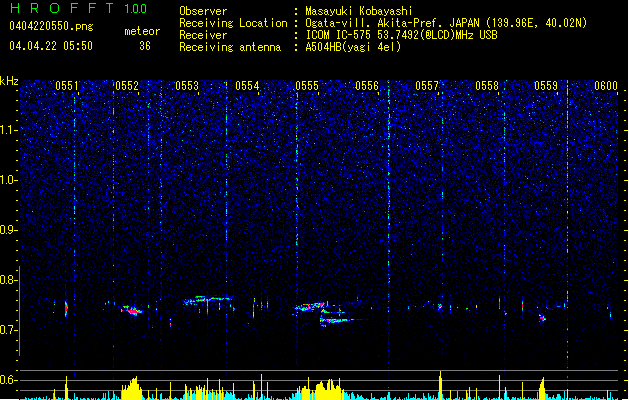Click observer name Masayuki Kobayashi
Image resolution: width=629 pixels, height=400 pixels.
(359, 11)
